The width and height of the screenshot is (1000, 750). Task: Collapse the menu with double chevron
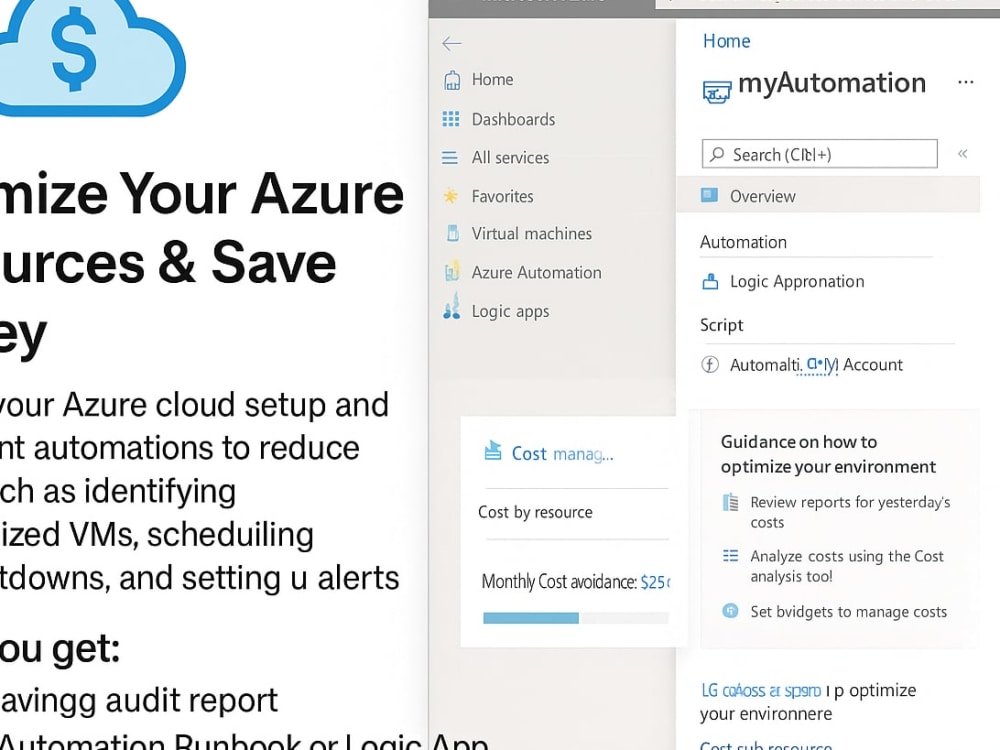pyautogui.click(x=962, y=154)
